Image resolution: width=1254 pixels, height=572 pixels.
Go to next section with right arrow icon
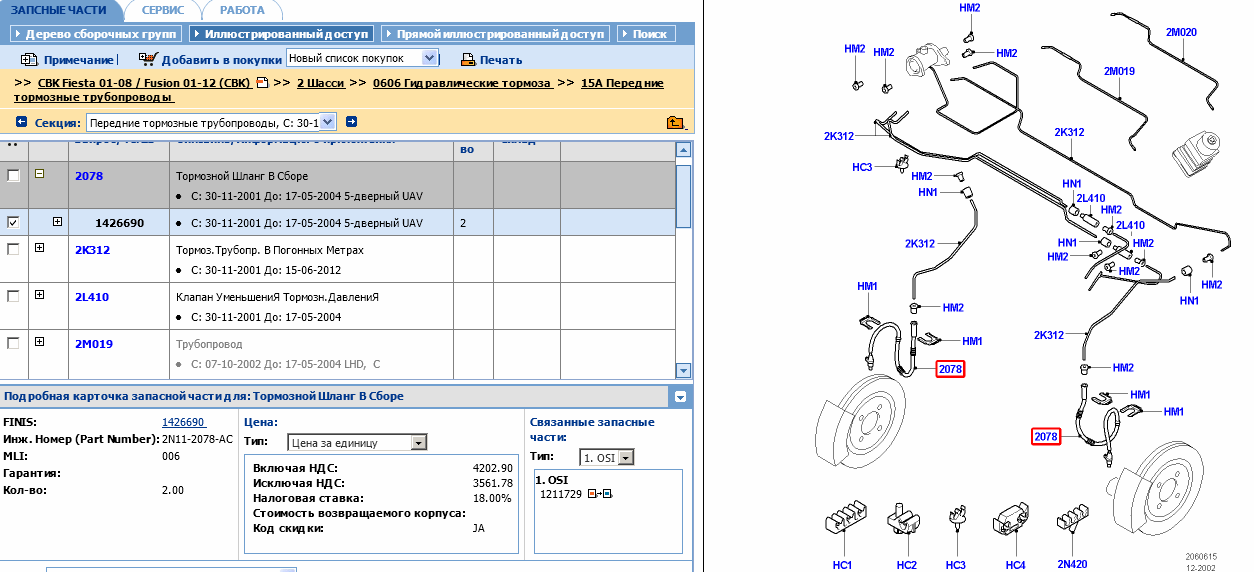point(351,122)
